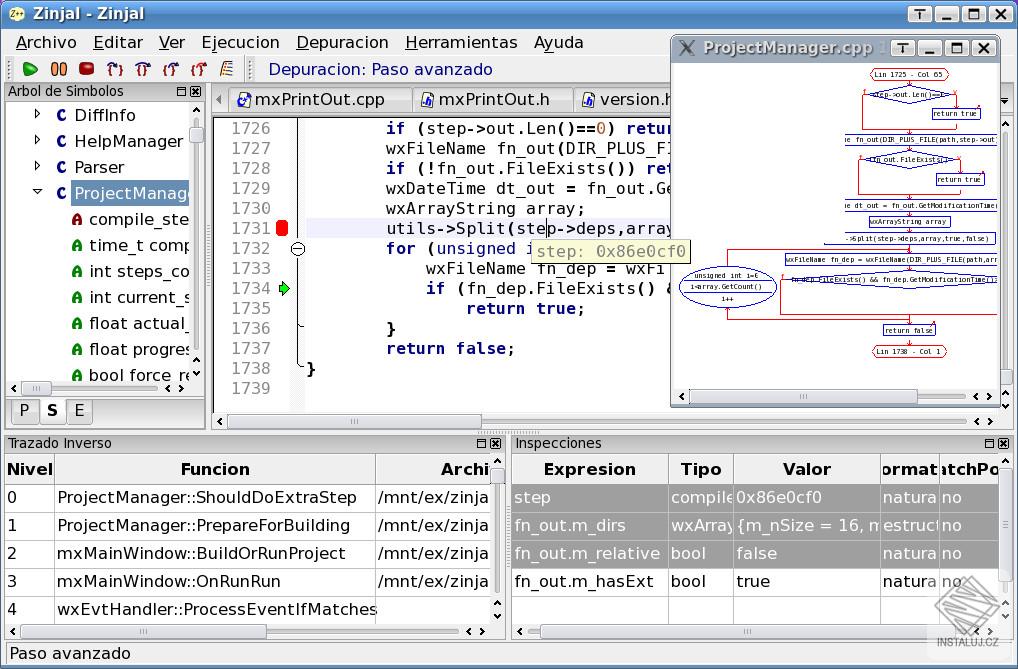Viewport: 1018px width, 669px height.
Task: Click the first curly-brace step icon in toolbar
Action: (x=115, y=69)
